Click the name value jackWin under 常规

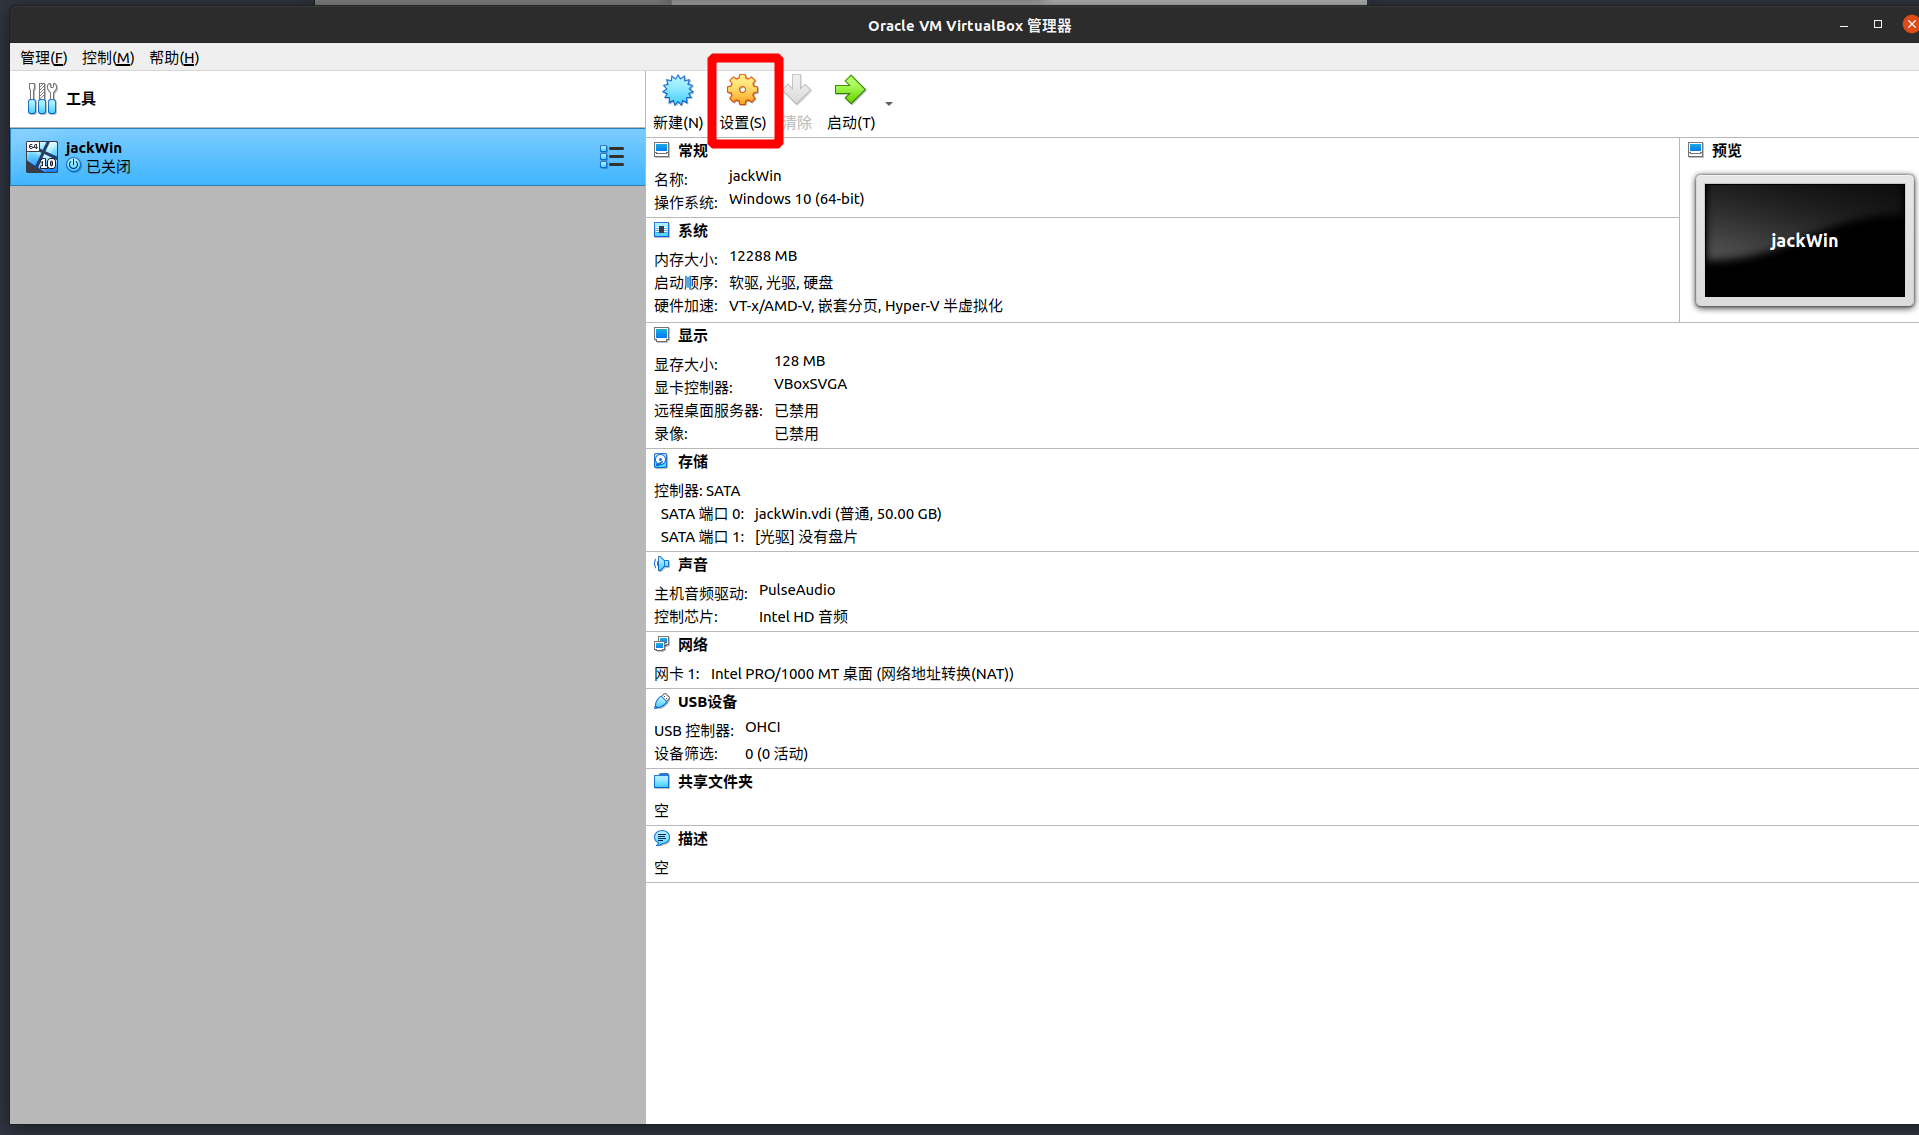(755, 176)
